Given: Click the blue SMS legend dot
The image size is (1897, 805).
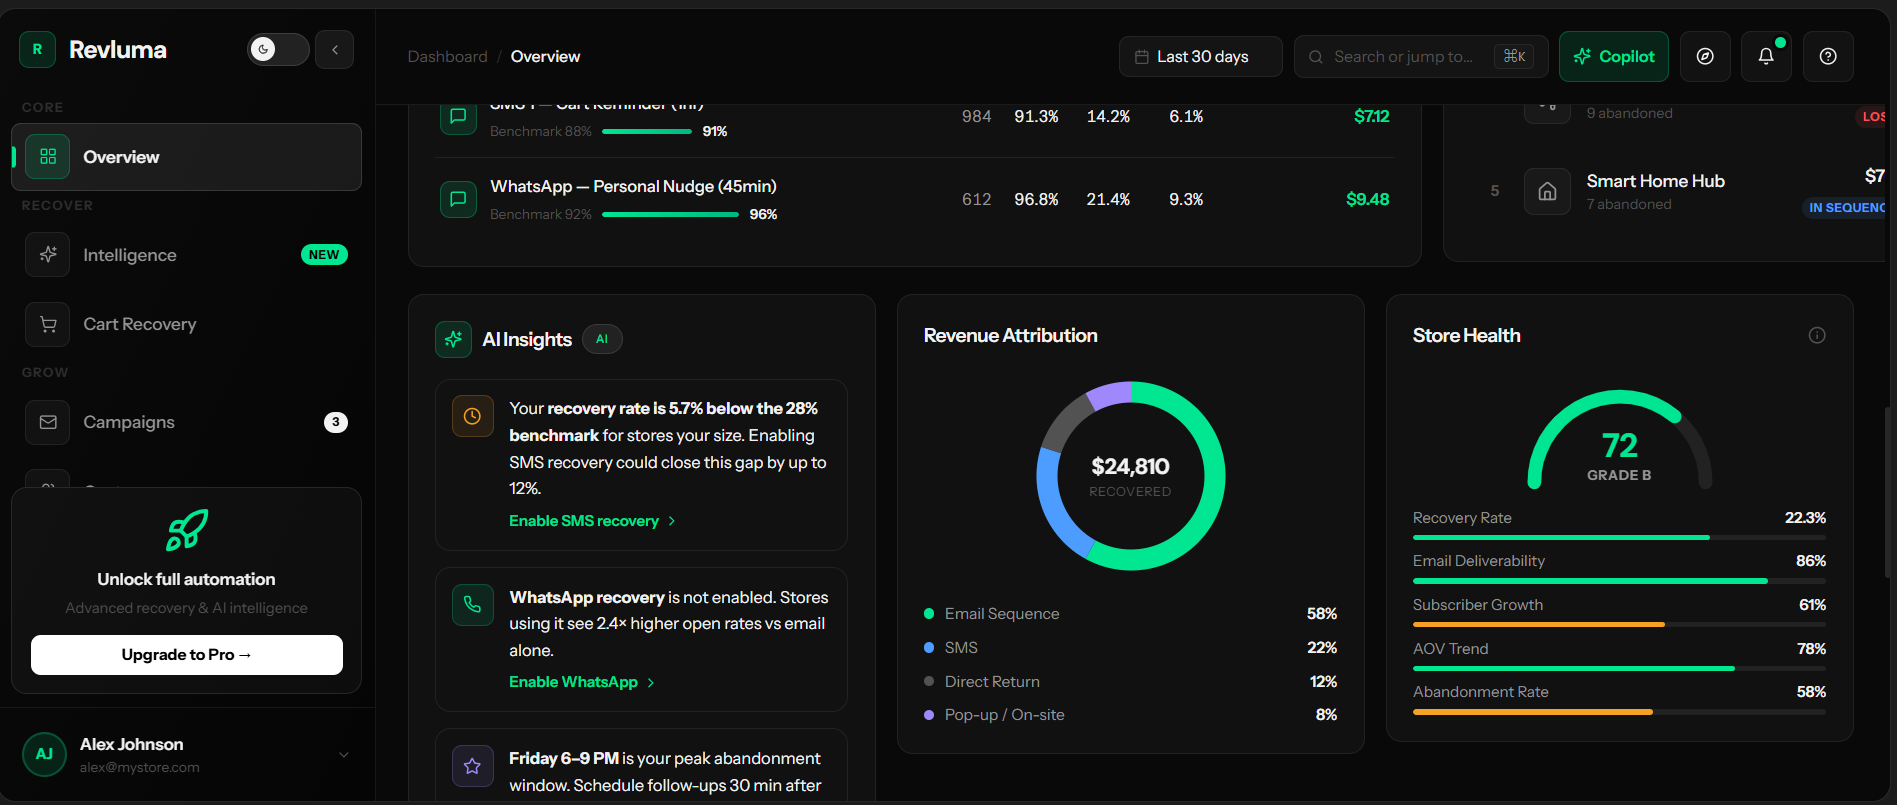Looking at the screenshot, I should (x=929, y=648).
